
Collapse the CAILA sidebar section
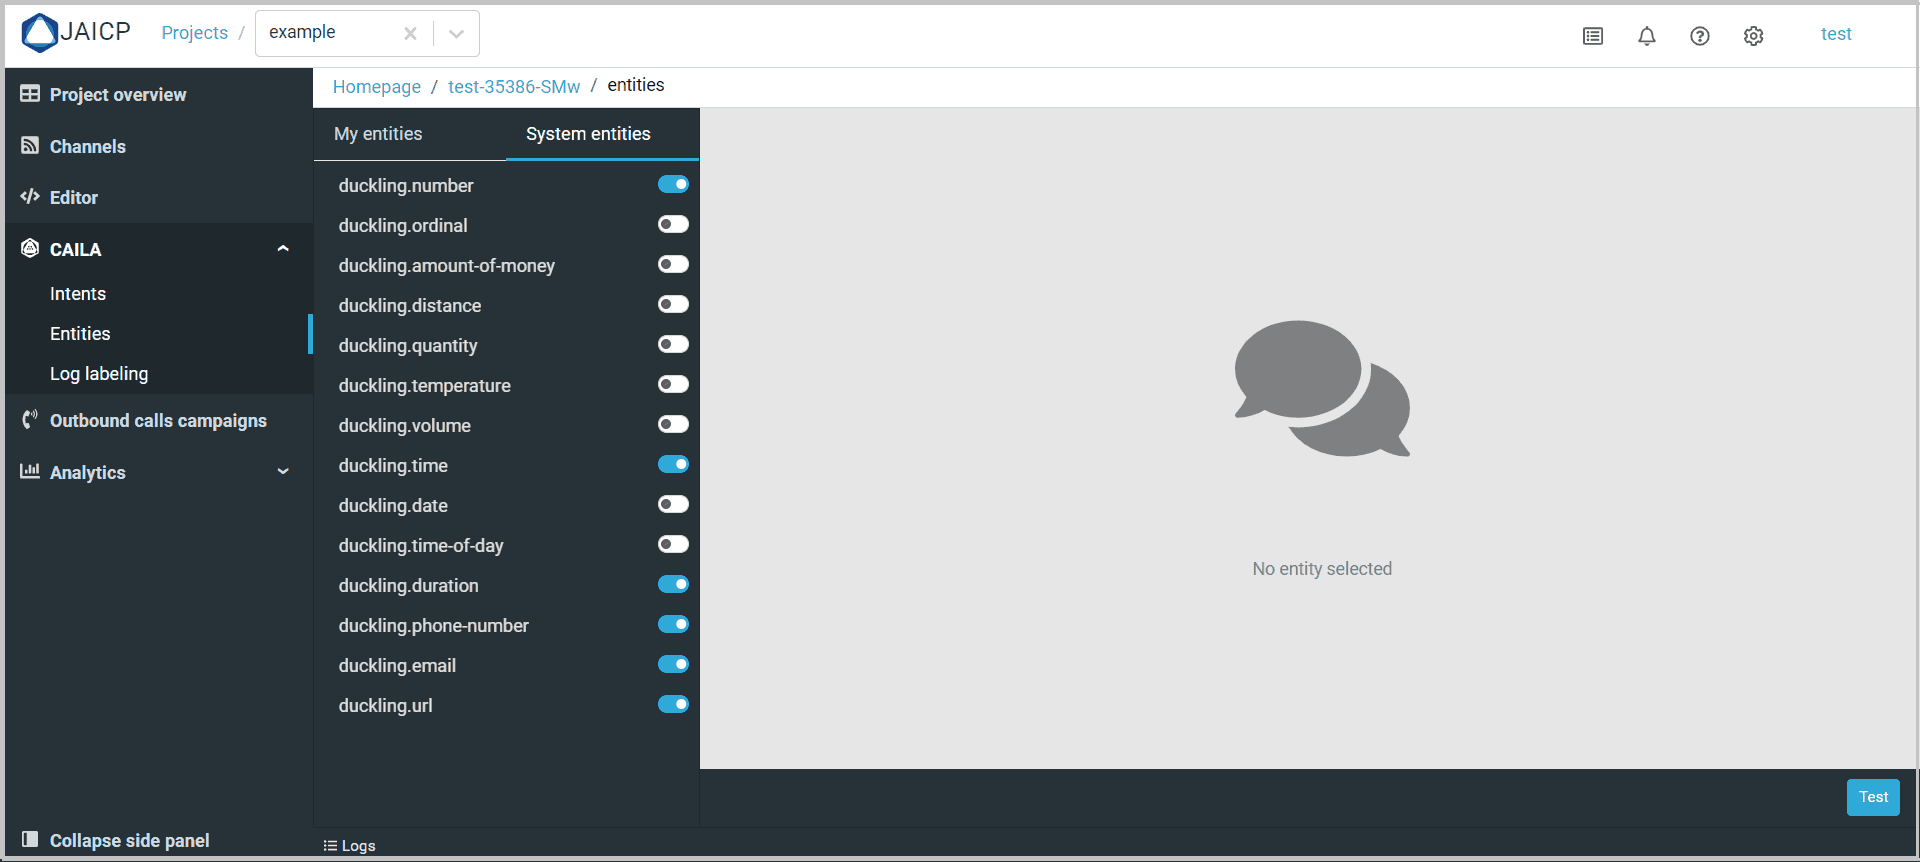(283, 249)
